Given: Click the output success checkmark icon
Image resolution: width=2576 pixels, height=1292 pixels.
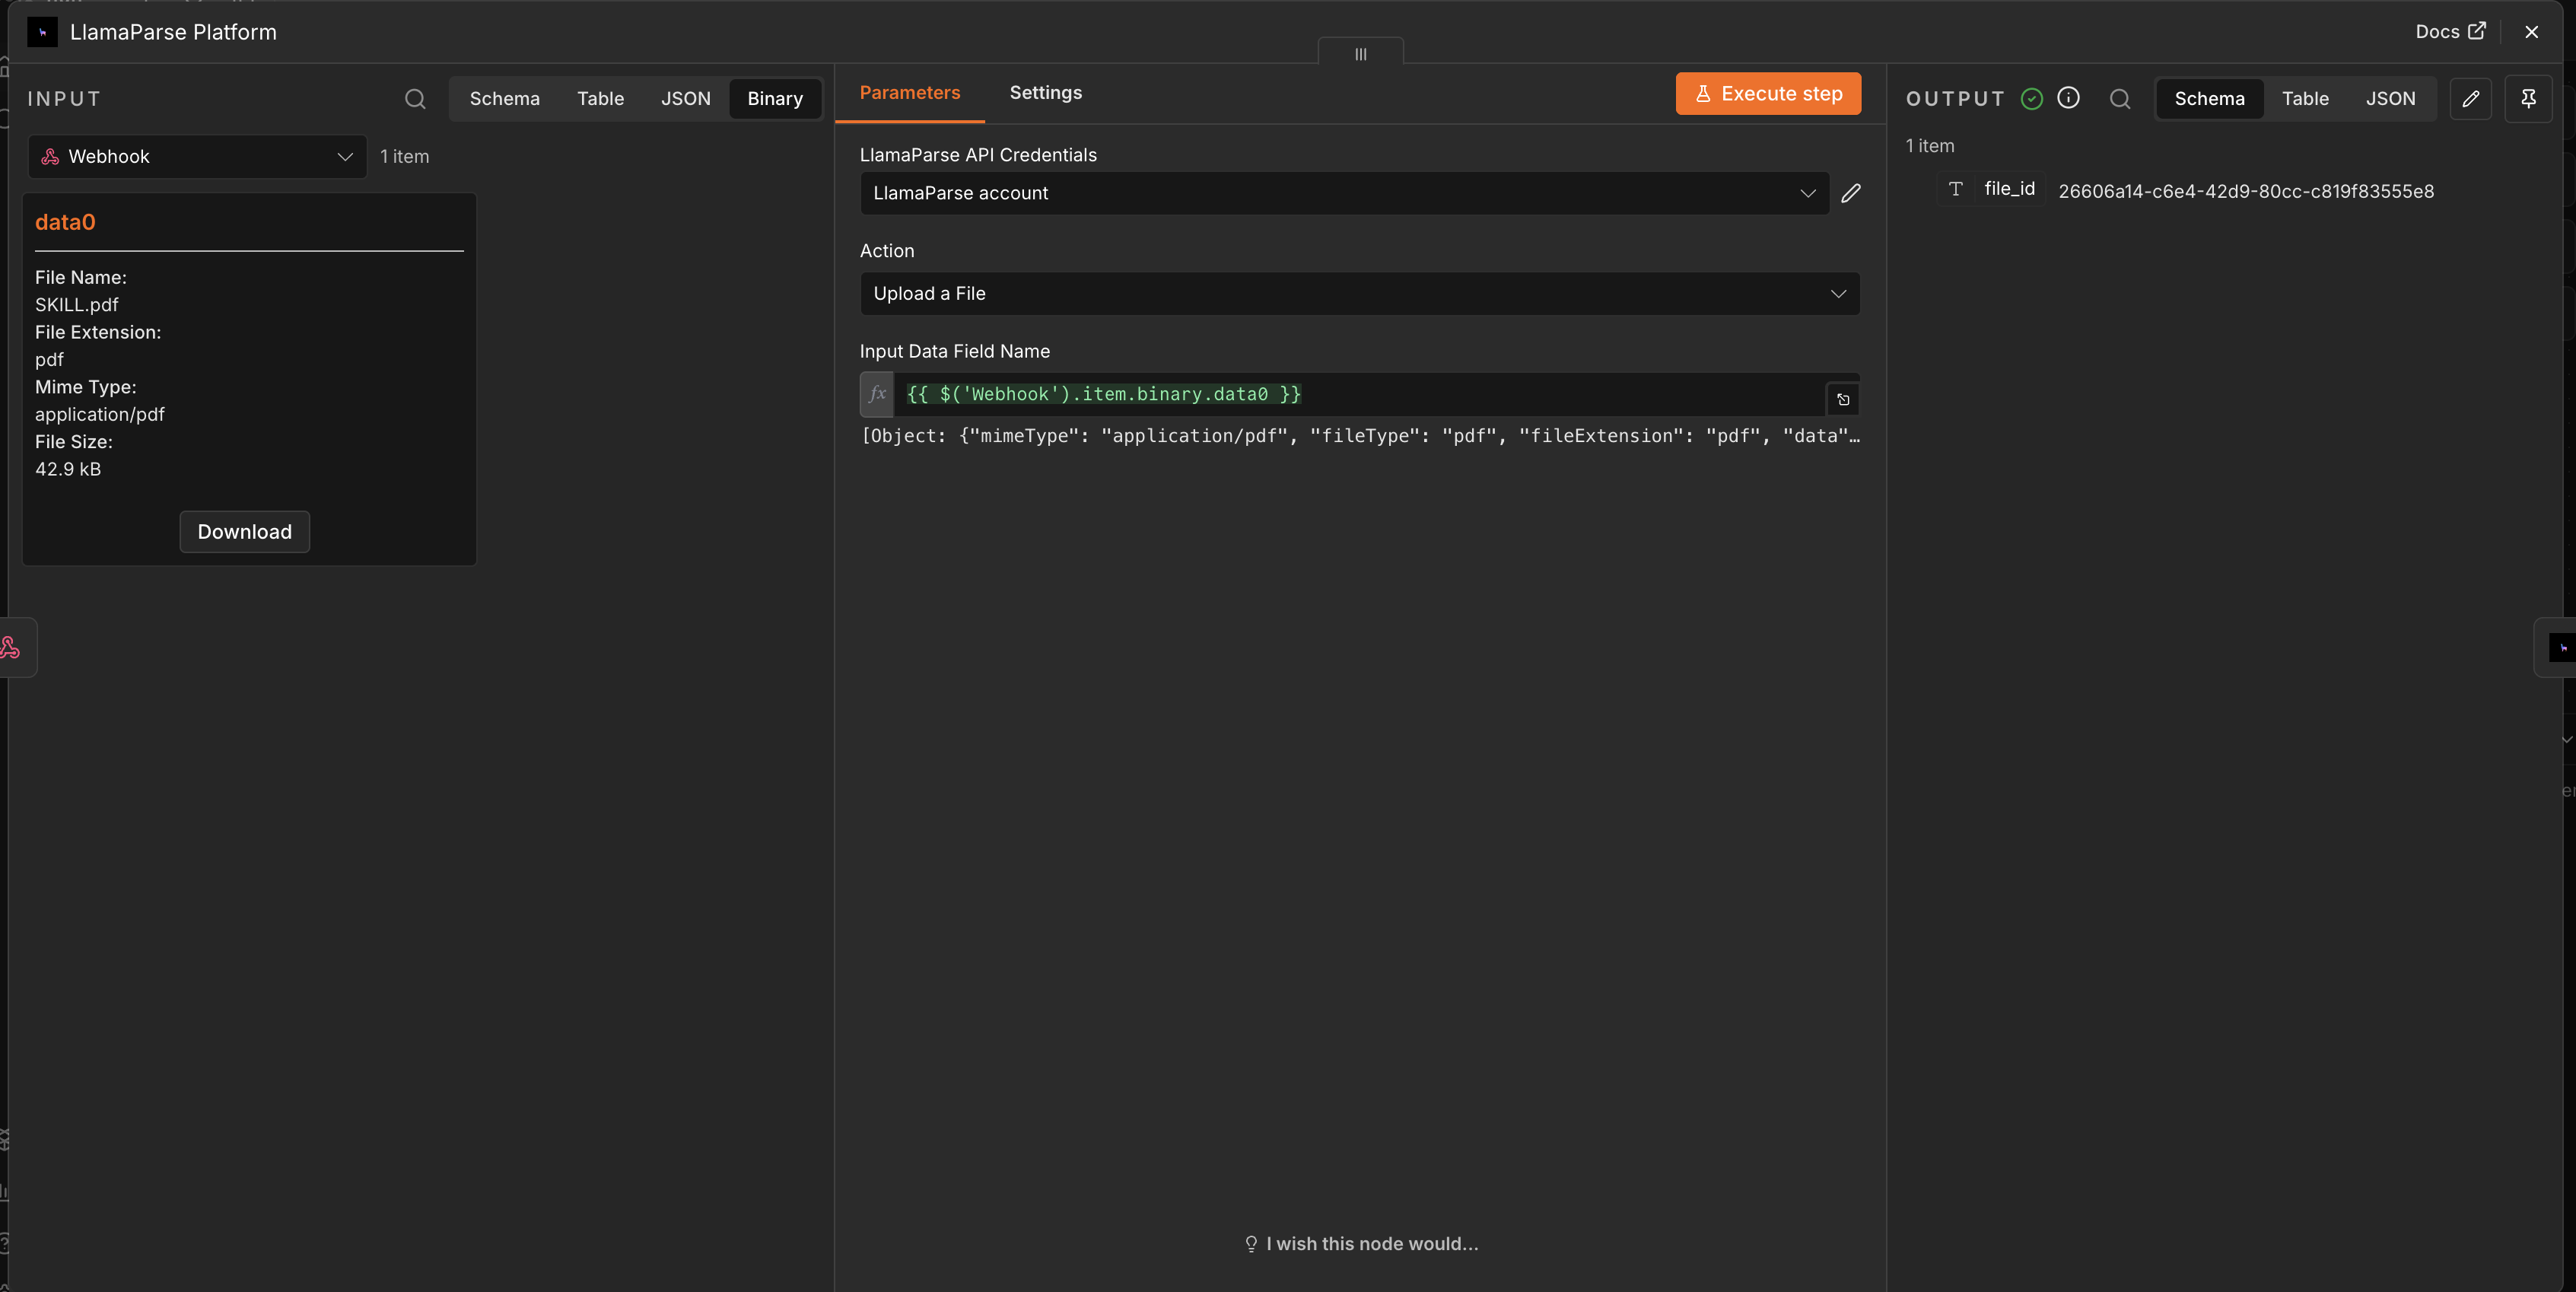Looking at the screenshot, I should point(2032,98).
